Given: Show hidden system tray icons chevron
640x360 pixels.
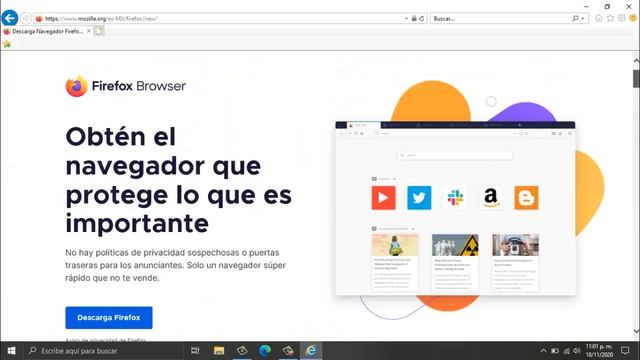Looking at the screenshot, I should point(543,351).
